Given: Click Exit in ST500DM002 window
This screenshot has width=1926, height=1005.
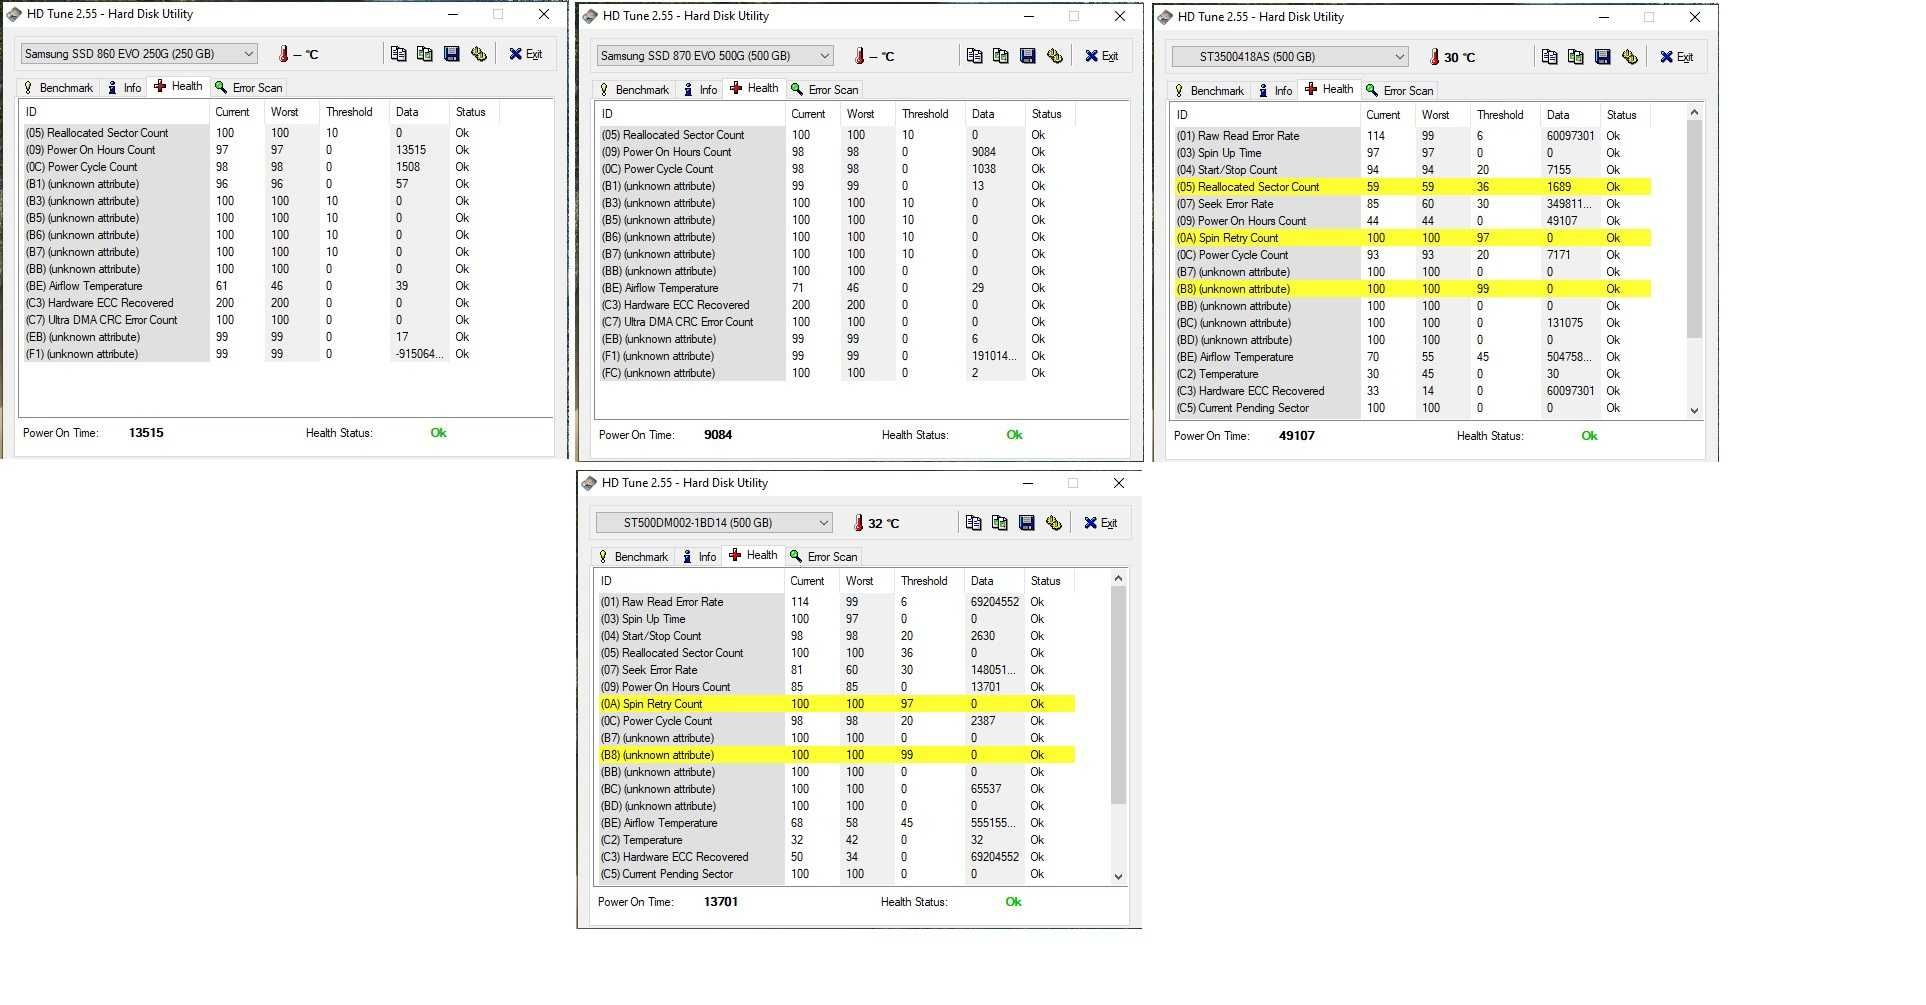Looking at the screenshot, I should [x=1101, y=523].
